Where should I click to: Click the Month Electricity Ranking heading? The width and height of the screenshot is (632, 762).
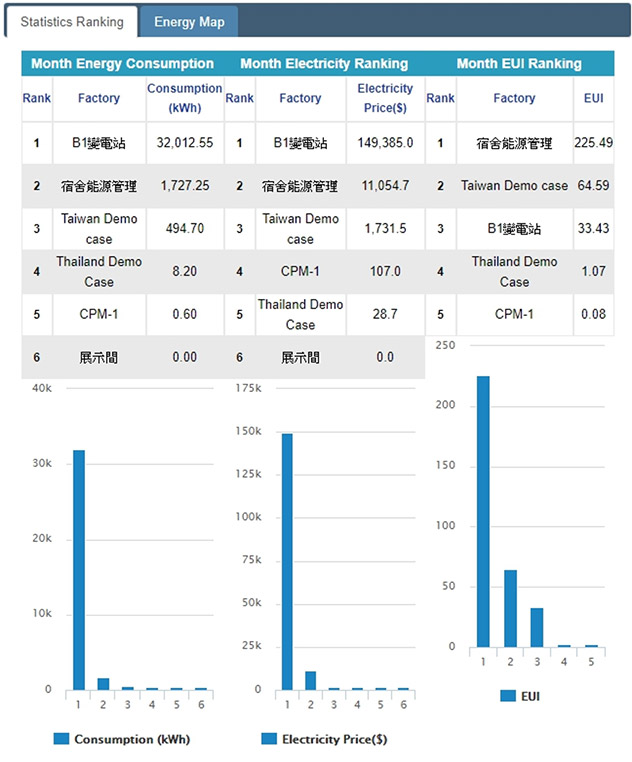tap(324, 64)
